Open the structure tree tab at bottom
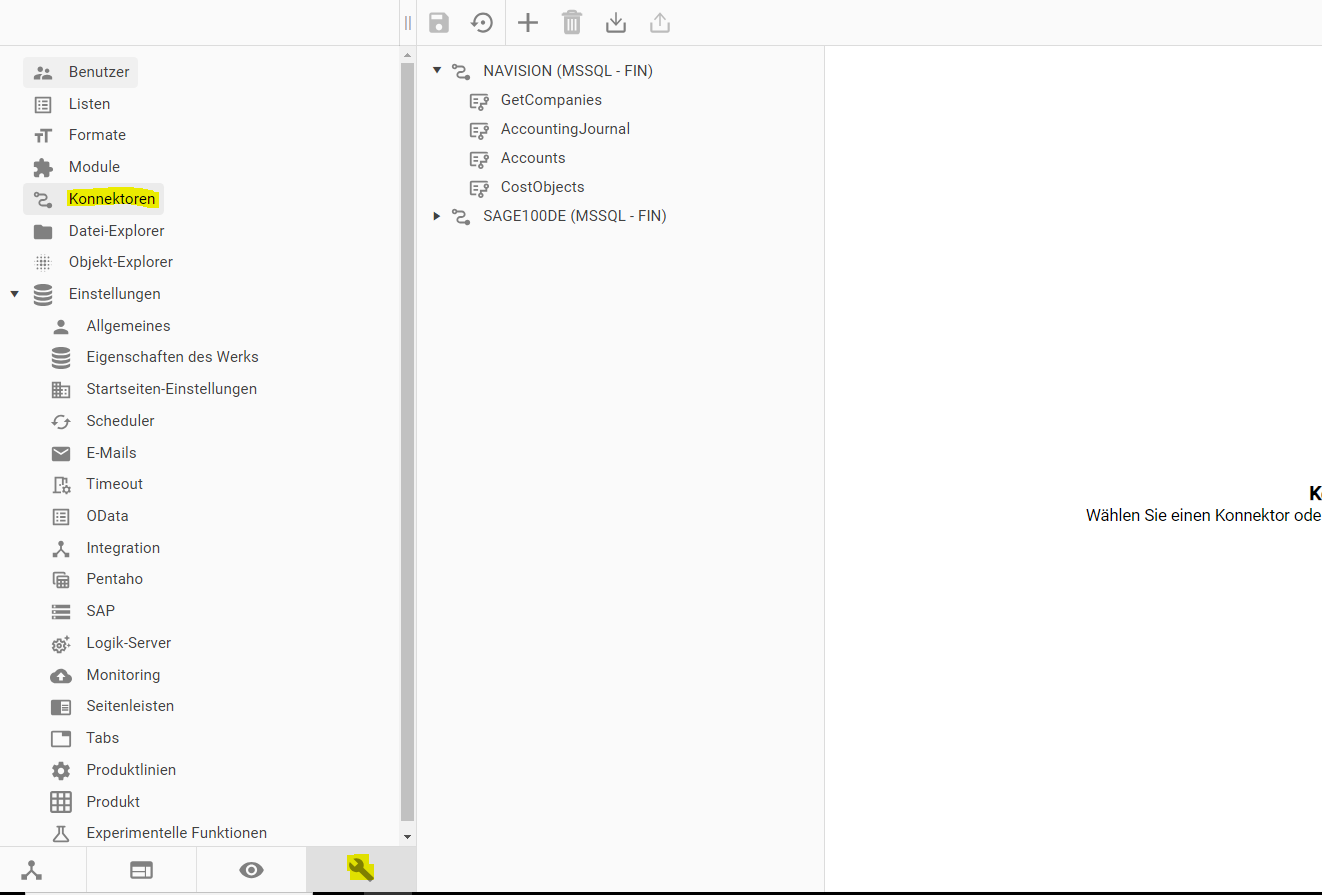 (32, 870)
